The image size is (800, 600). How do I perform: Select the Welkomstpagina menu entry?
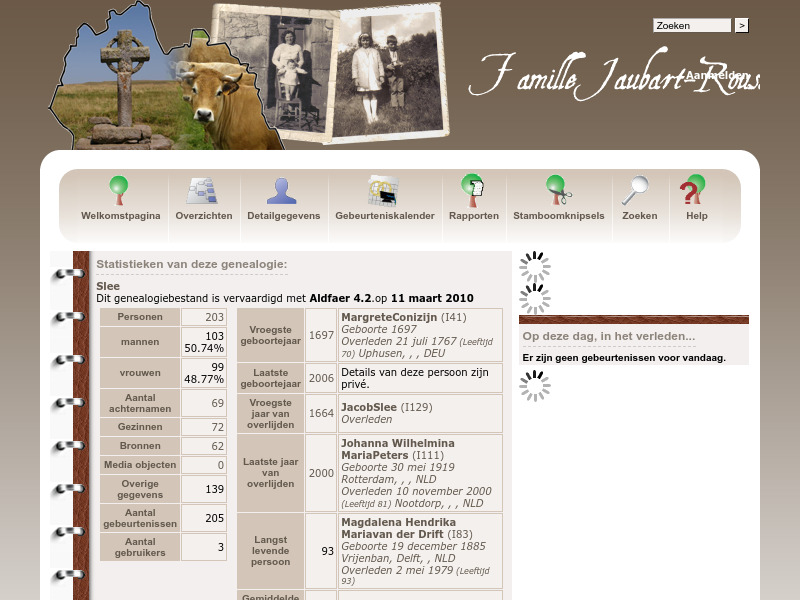click(x=119, y=215)
